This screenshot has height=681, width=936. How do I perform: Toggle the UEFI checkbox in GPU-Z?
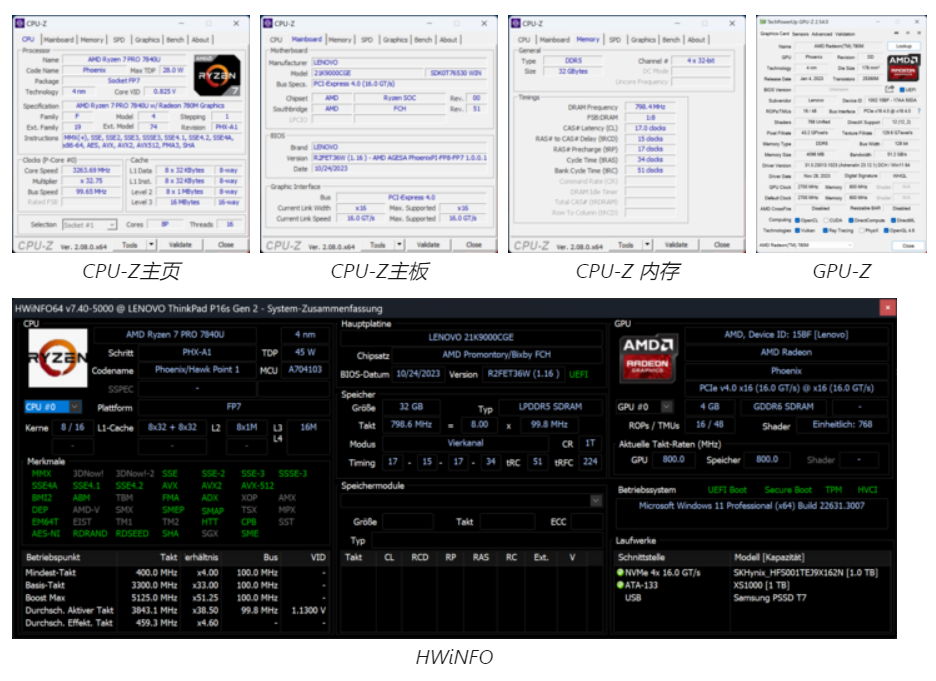pyautogui.click(x=901, y=90)
